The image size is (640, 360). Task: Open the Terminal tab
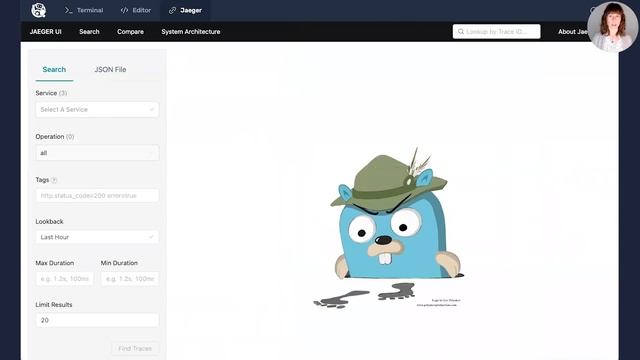click(x=84, y=10)
